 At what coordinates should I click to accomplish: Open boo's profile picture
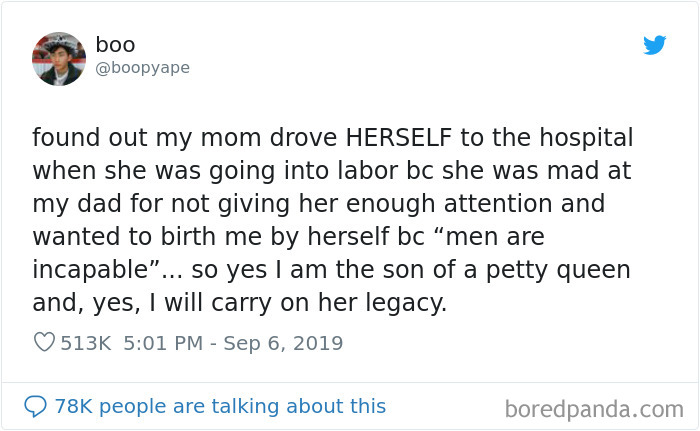tap(58, 58)
